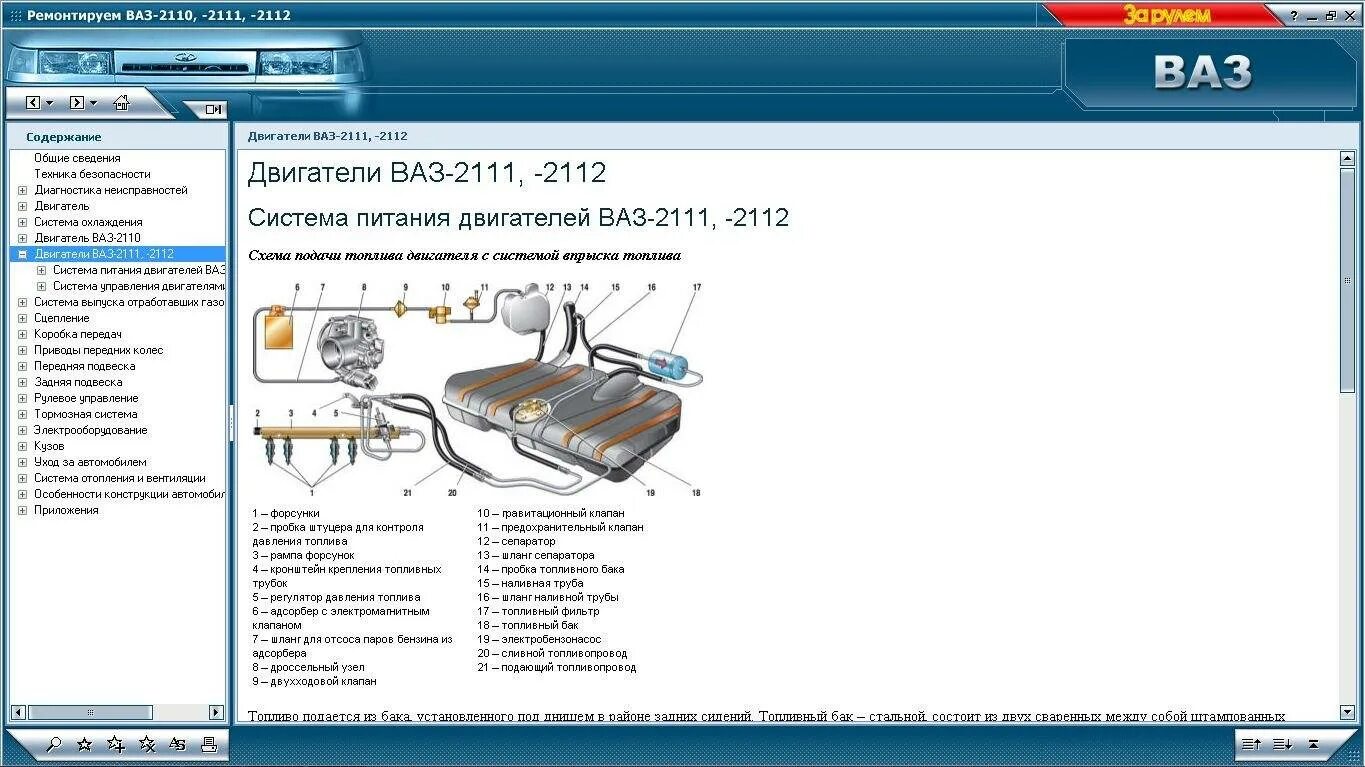Expand the Система питания двигателей sub-node

click(41, 270)
